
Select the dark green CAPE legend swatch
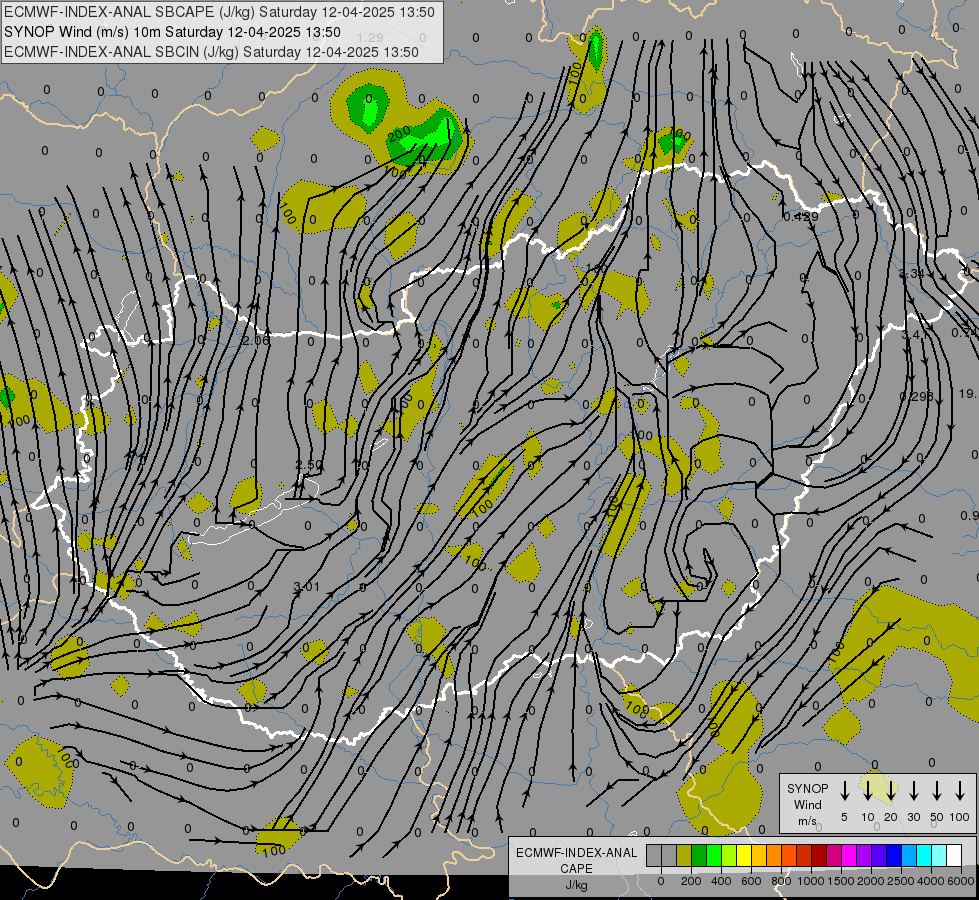pyautogui.click(x=699, y=855)
